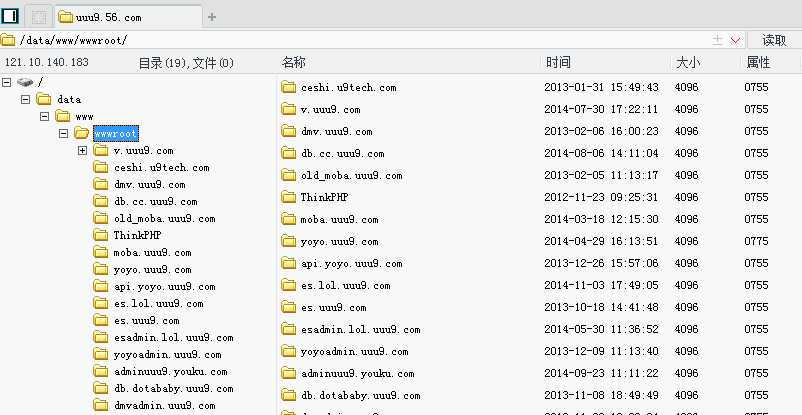Select list entry named moba.uuu9.com

click(x=340, y=220)
